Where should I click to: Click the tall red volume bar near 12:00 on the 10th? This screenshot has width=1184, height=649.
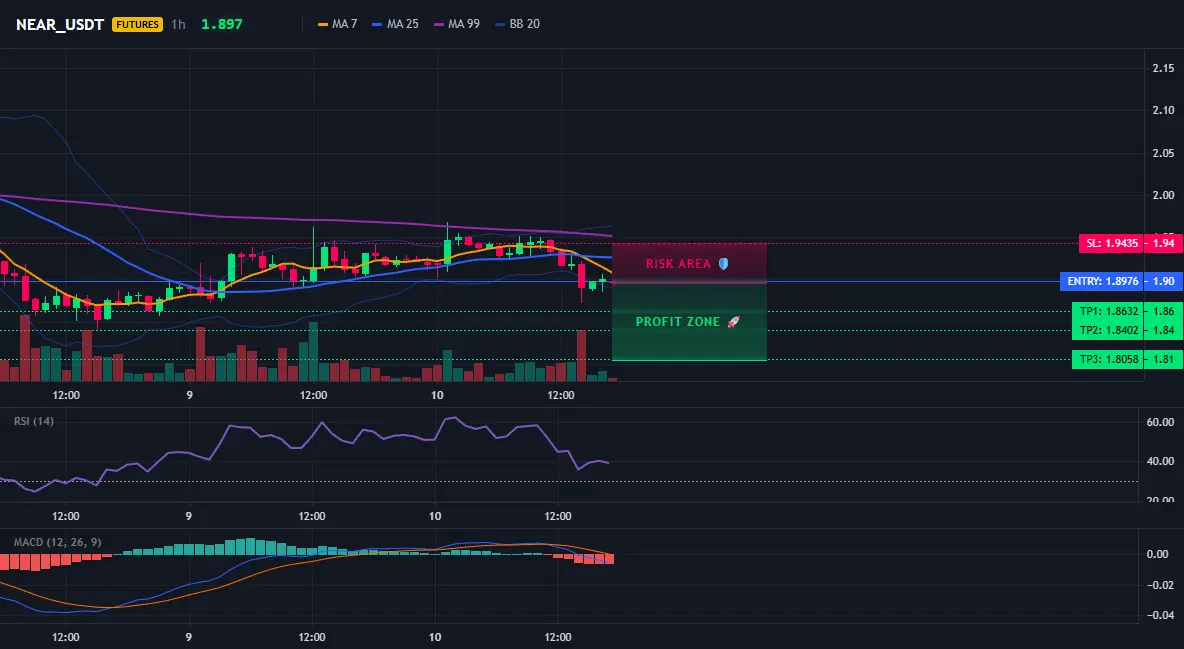click(x=581, y=356)
